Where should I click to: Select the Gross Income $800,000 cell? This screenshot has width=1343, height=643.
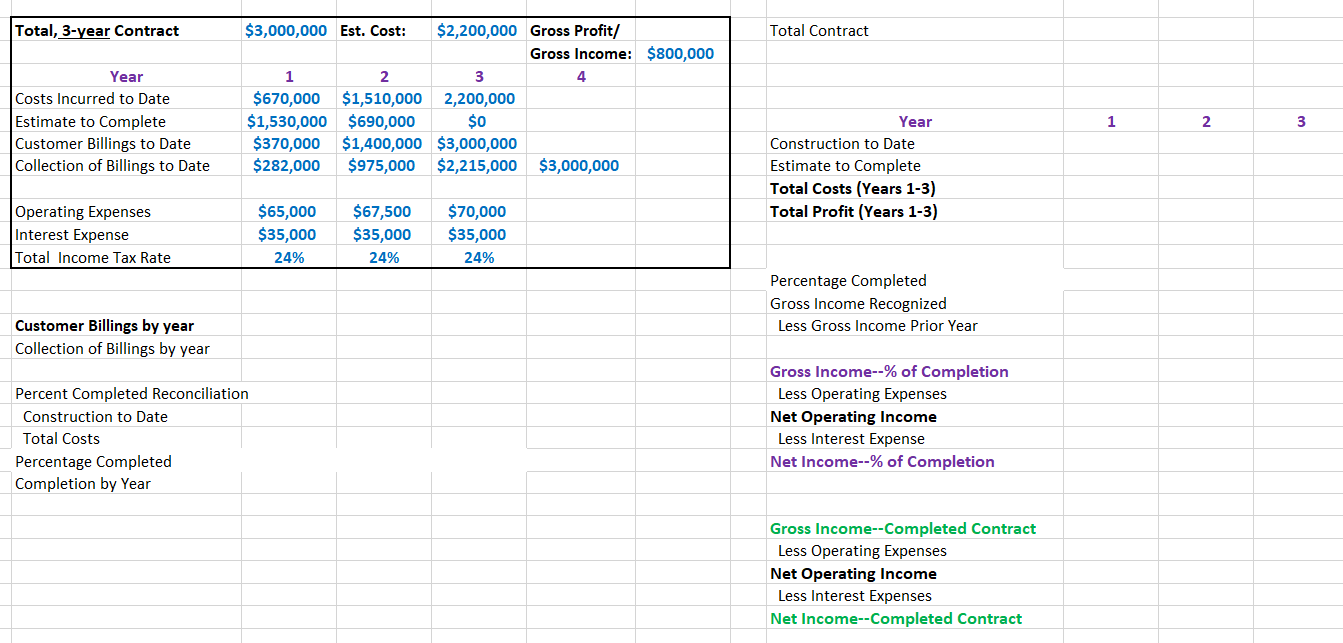pyautogui.click(x=679, y=53)
